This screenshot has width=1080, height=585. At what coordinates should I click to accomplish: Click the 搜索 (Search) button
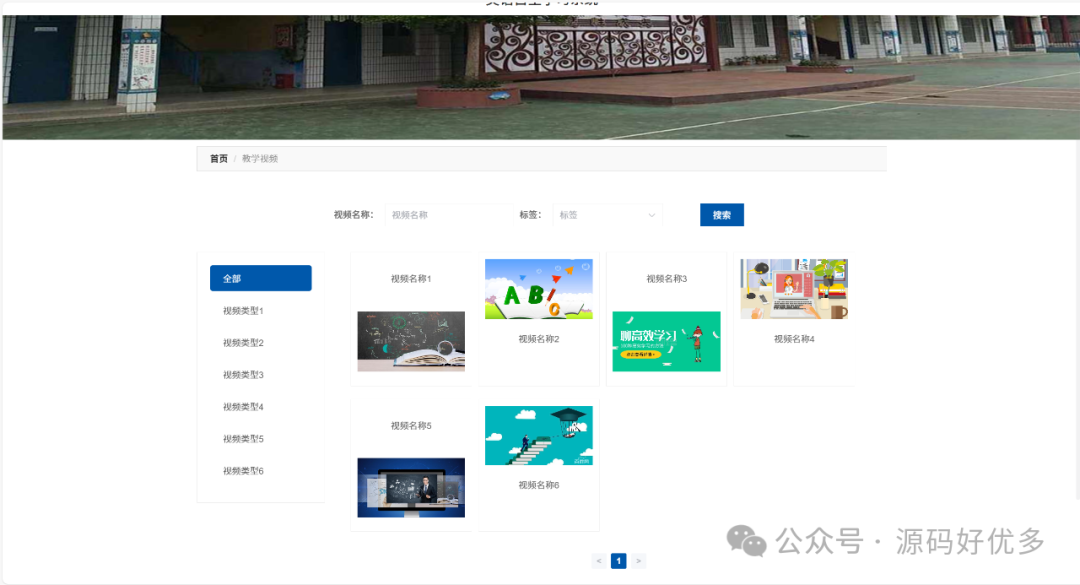pos(721,214)
